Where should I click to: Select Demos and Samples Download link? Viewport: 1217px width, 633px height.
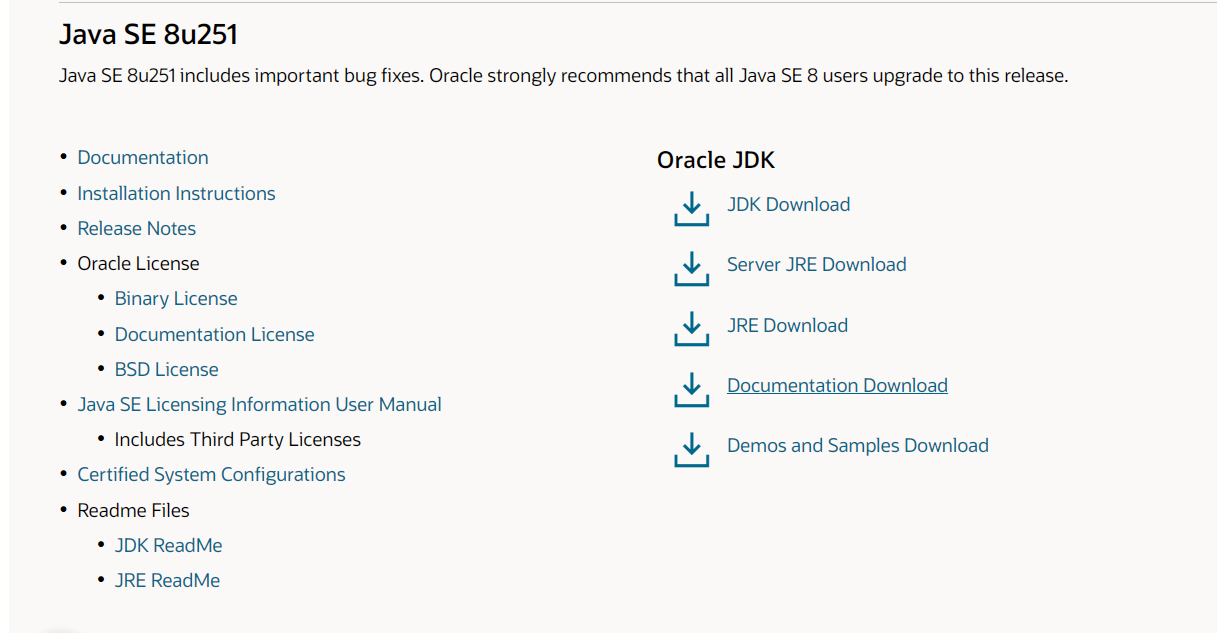(857, 445)
